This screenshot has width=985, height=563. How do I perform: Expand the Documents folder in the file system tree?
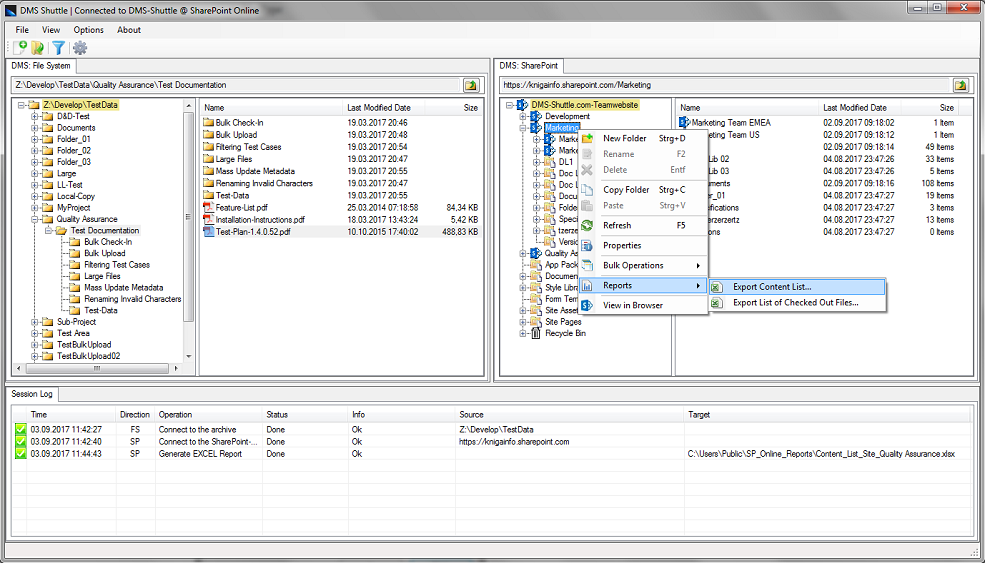point(35,128)
